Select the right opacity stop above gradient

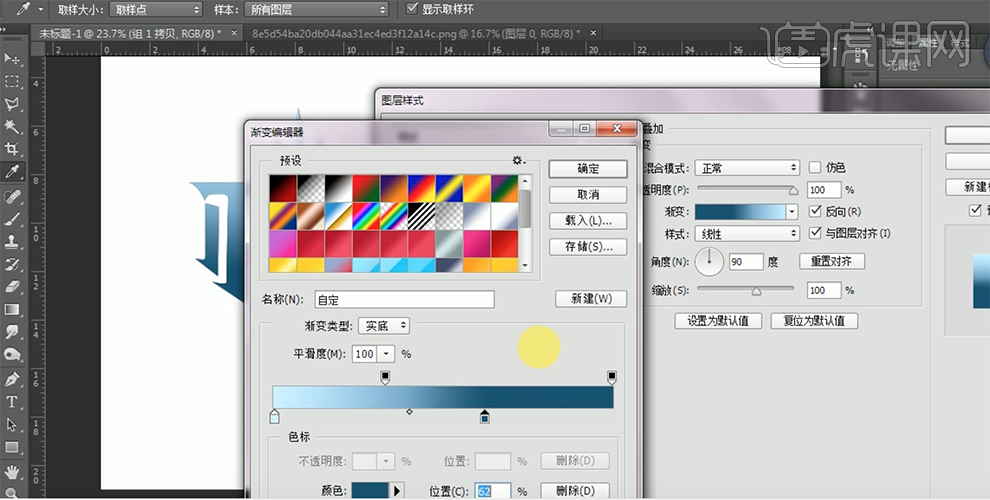pyautogui.click(x=611, y=378)
